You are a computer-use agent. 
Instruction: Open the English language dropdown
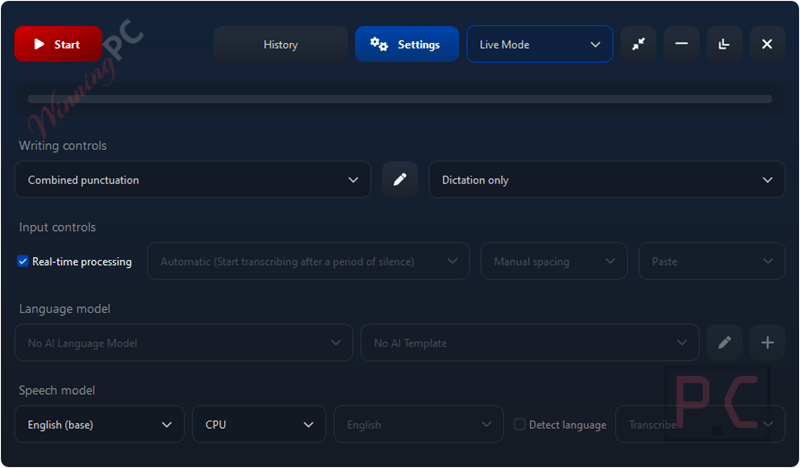[418, 425]
